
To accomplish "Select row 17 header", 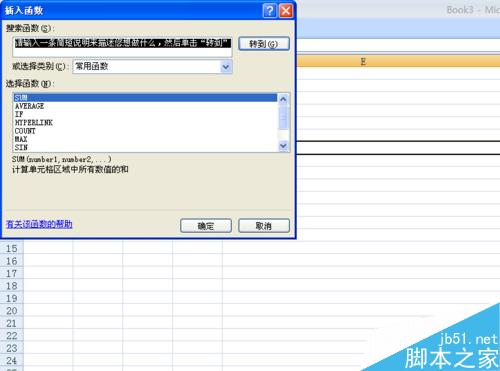I will pos(12,273).
